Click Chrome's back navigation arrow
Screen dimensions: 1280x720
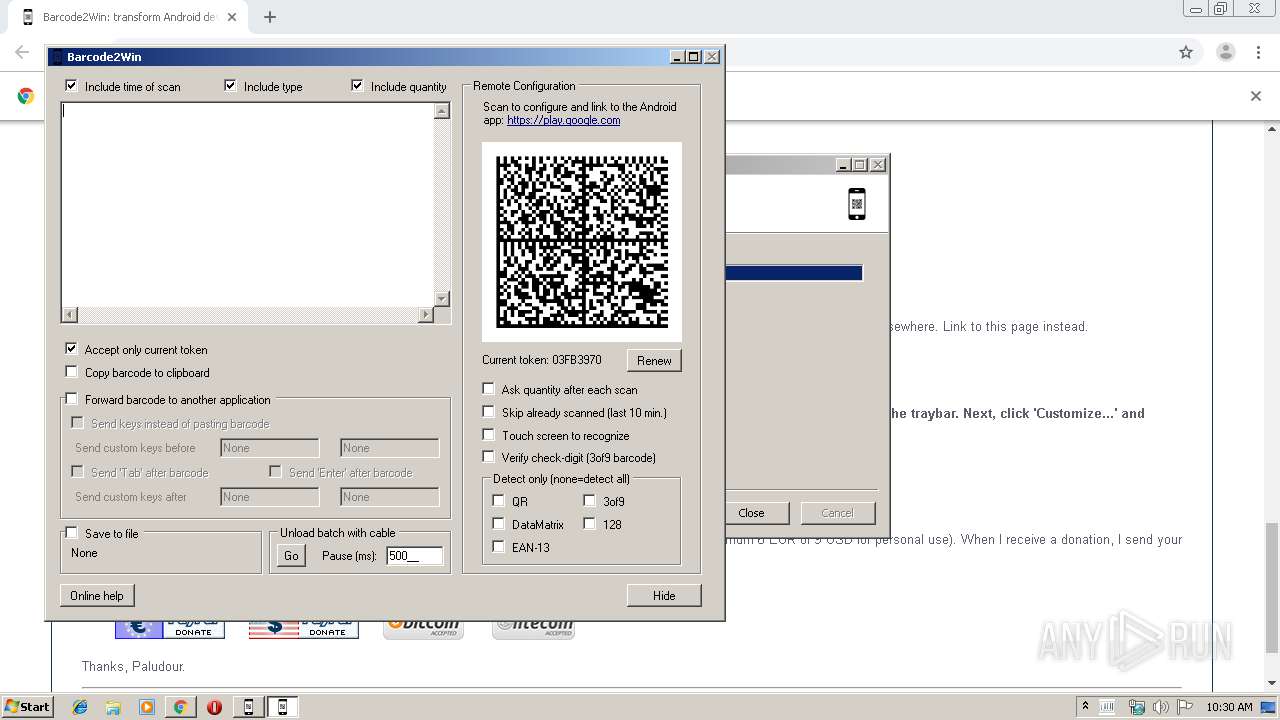click(x=22, y=52)
